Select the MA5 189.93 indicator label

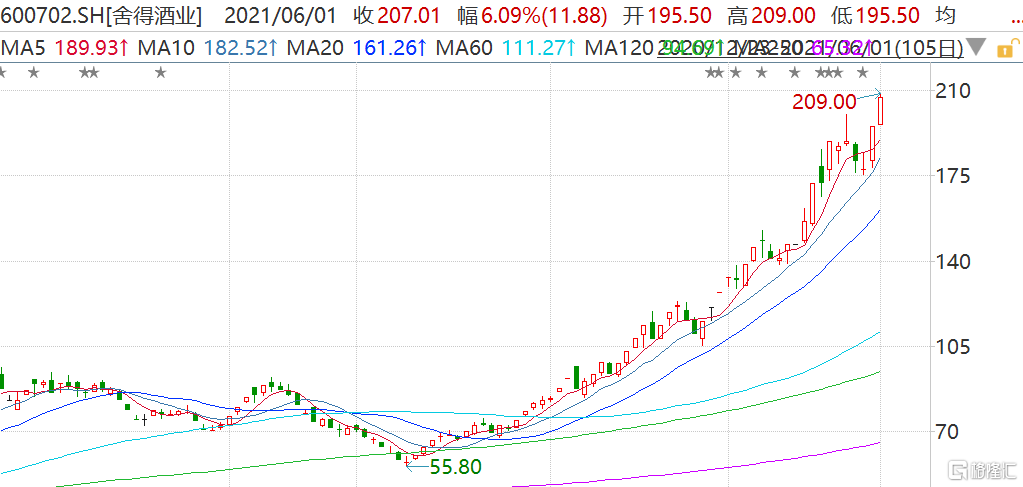pyautogui.click(x=63, y=47)
